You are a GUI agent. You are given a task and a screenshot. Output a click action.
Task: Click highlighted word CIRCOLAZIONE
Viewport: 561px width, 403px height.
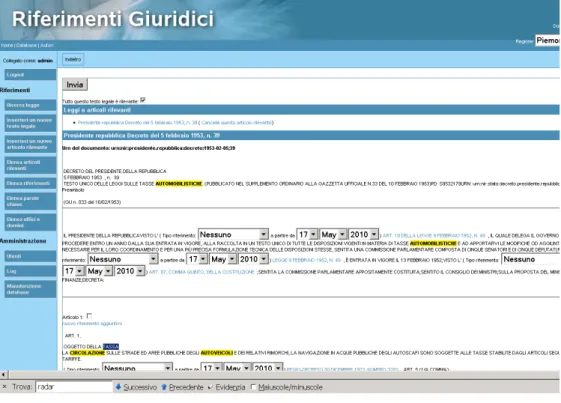pyautogui.click(x=87, y=353)
